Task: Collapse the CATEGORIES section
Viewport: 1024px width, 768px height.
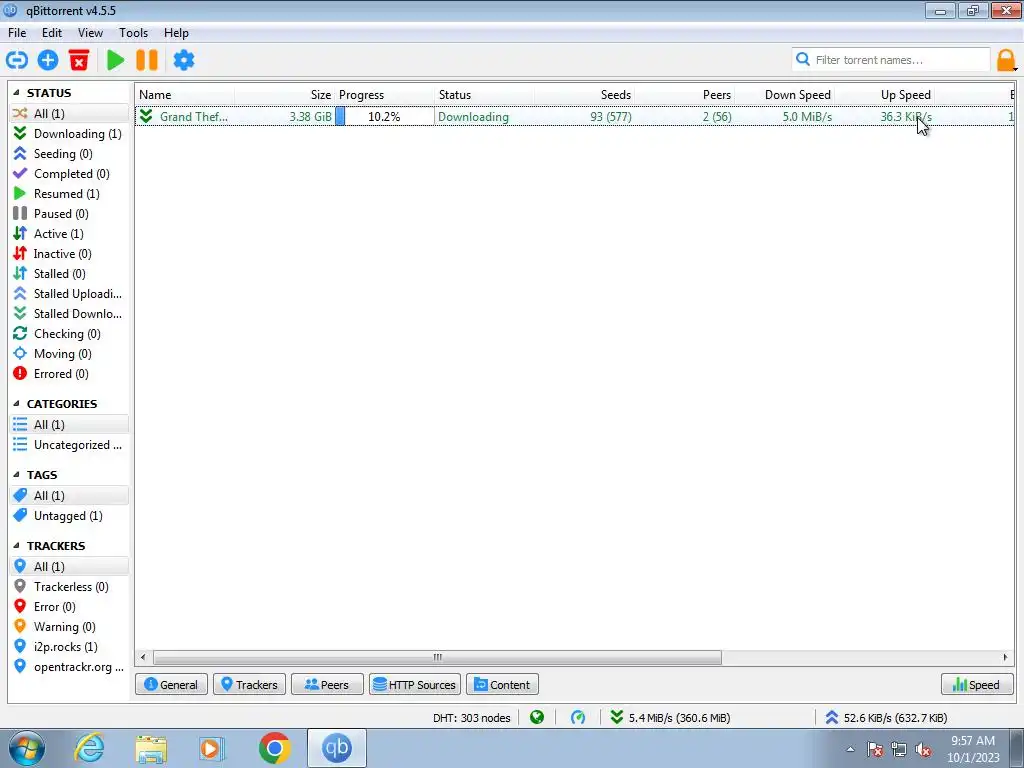Action: pyautogui.click(x=16, y=404)
